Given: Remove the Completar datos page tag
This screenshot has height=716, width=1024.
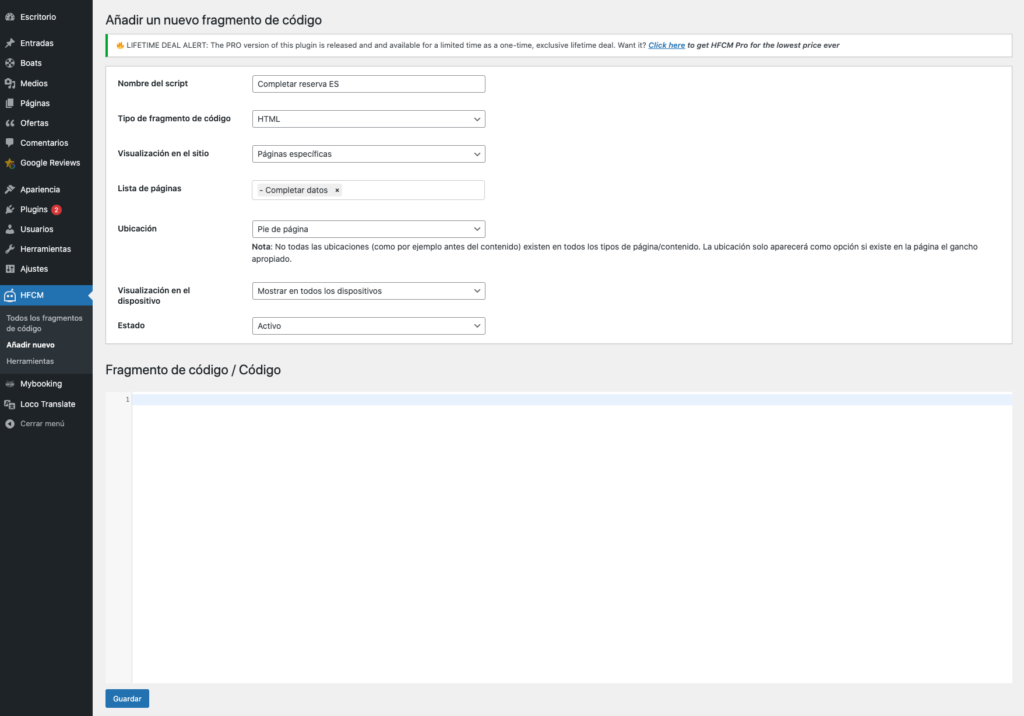Looking at the screenshot, I should tap(337, 190).
